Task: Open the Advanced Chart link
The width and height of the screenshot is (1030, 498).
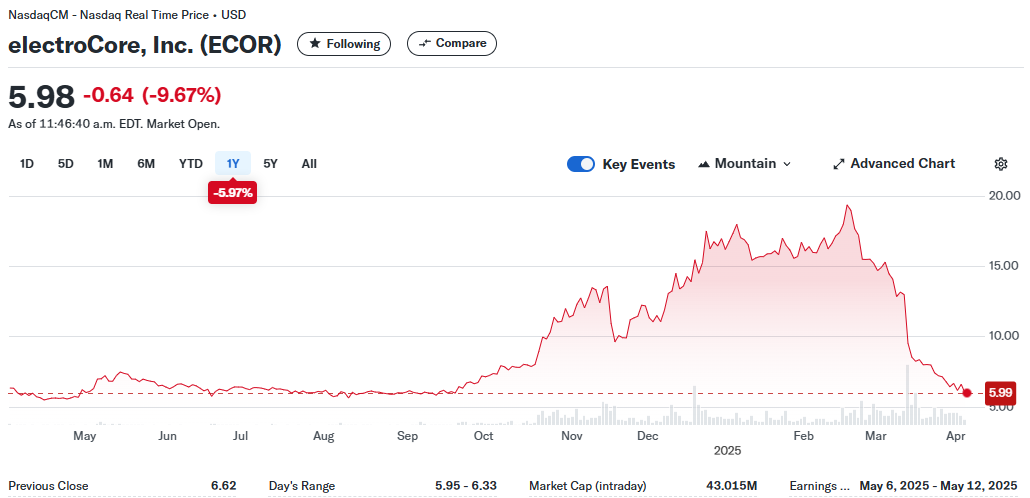Action: 894,164
